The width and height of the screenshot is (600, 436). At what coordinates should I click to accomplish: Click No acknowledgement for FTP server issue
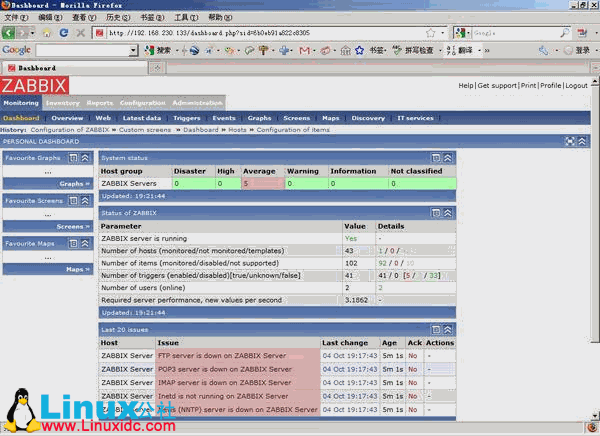[412, 354]
